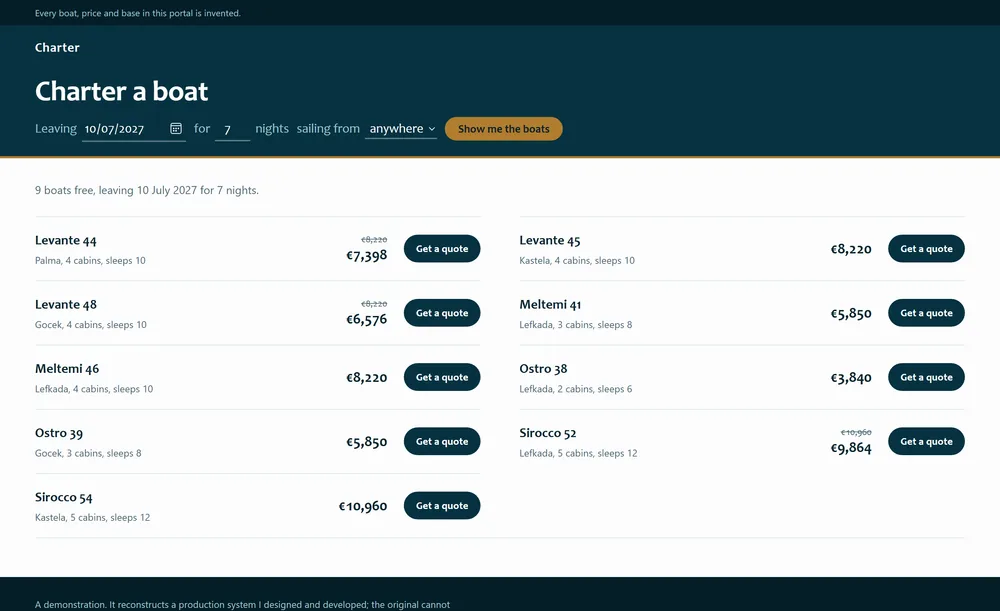Select the Sirocco 52 boat name
Viewport: 1000px width, 611px height.
pyautogui.click(x=548, y=433)
